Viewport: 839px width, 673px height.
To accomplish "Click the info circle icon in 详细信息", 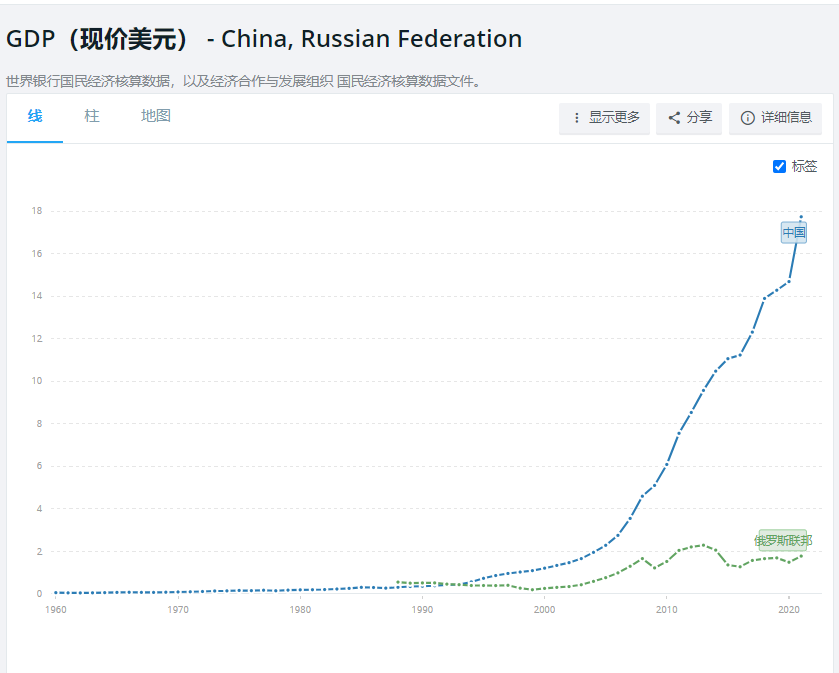I will [x=747, y=118].
